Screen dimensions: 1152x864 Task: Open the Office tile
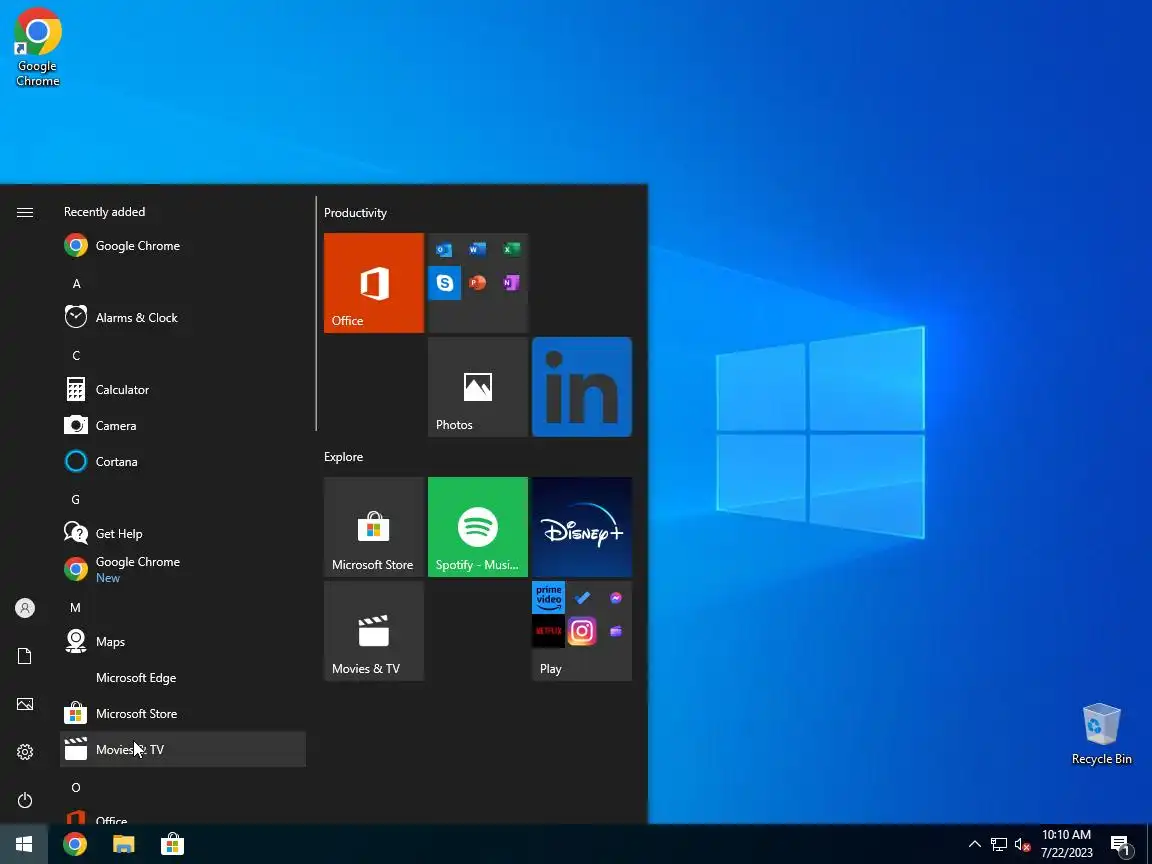coord(374,283)
